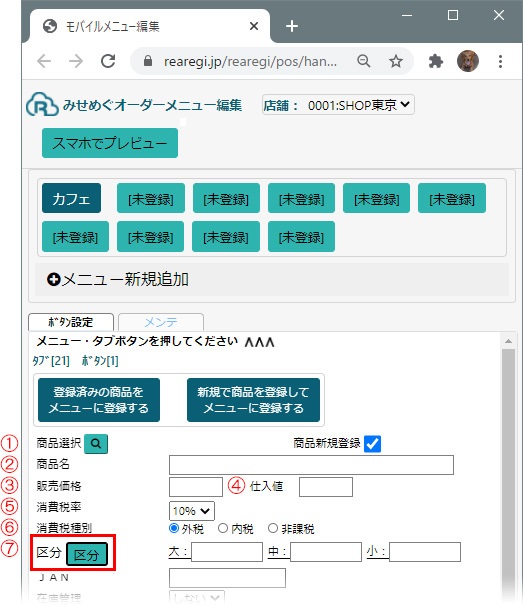Image resolution: width=523 pixels, height=605 pixels.
Task: Click the 仕入値 input field
Action: click(326, 487)
